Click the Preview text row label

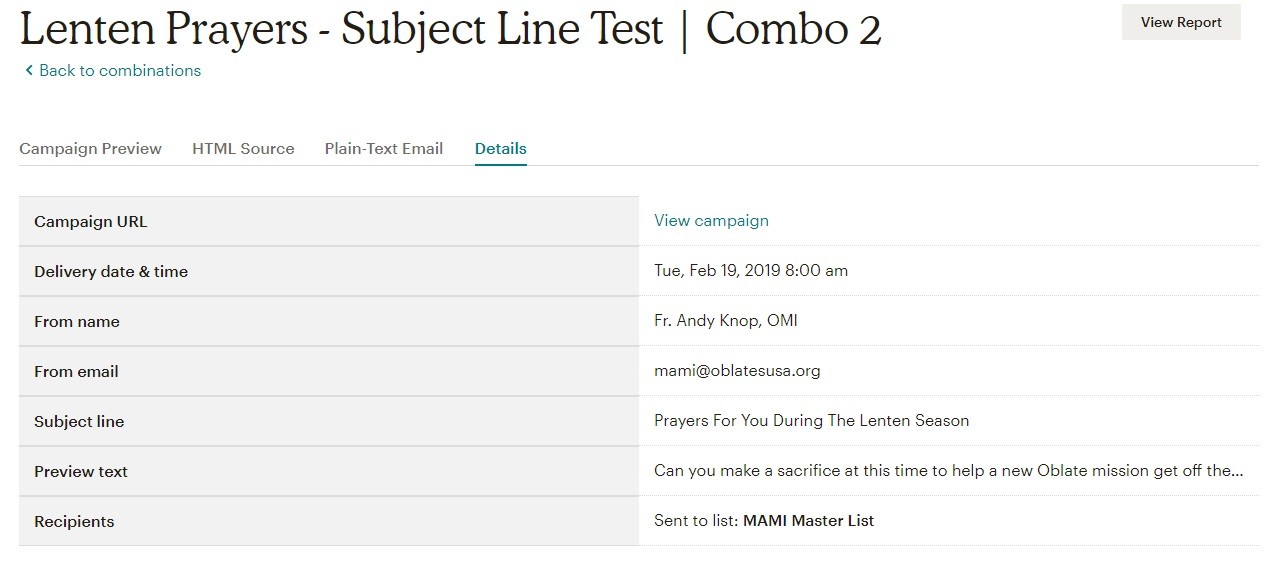[81, 472]
